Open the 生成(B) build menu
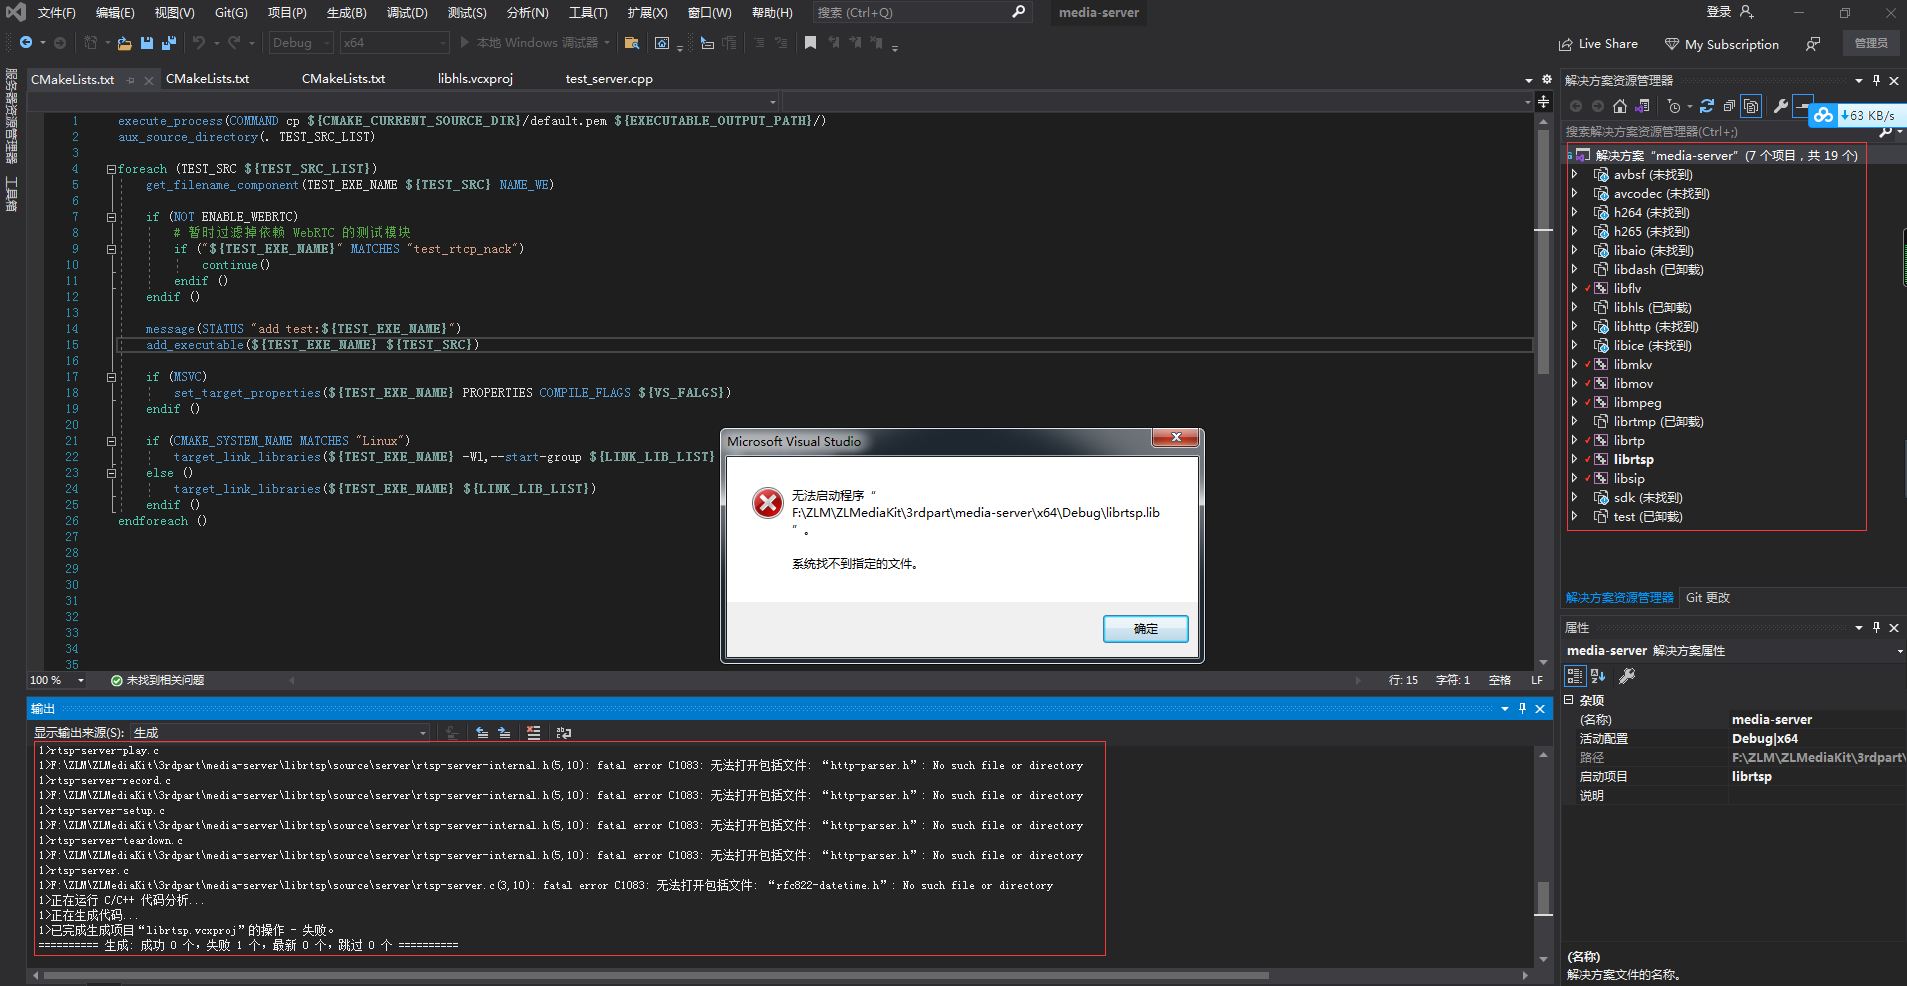Viewport: 1907px width, 986px height. pyautogui.click(x=346, y=13)
